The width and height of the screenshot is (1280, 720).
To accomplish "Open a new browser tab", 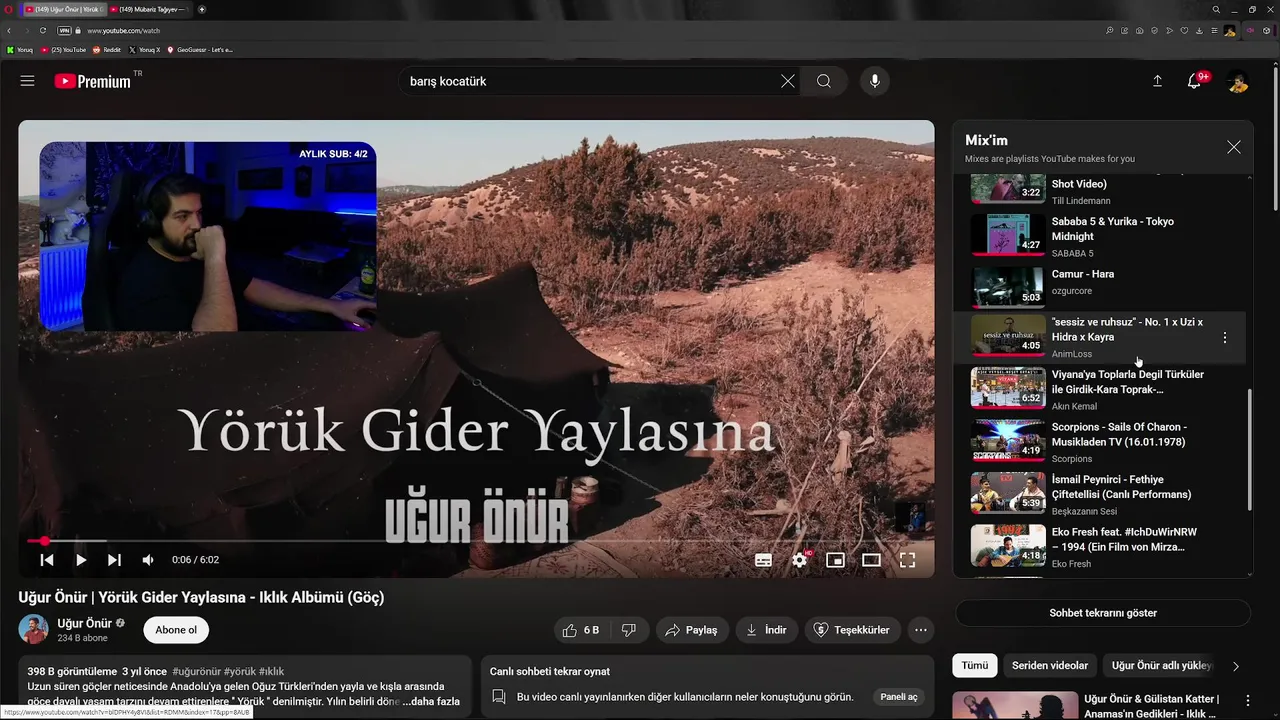I will [x=202, y=9].
